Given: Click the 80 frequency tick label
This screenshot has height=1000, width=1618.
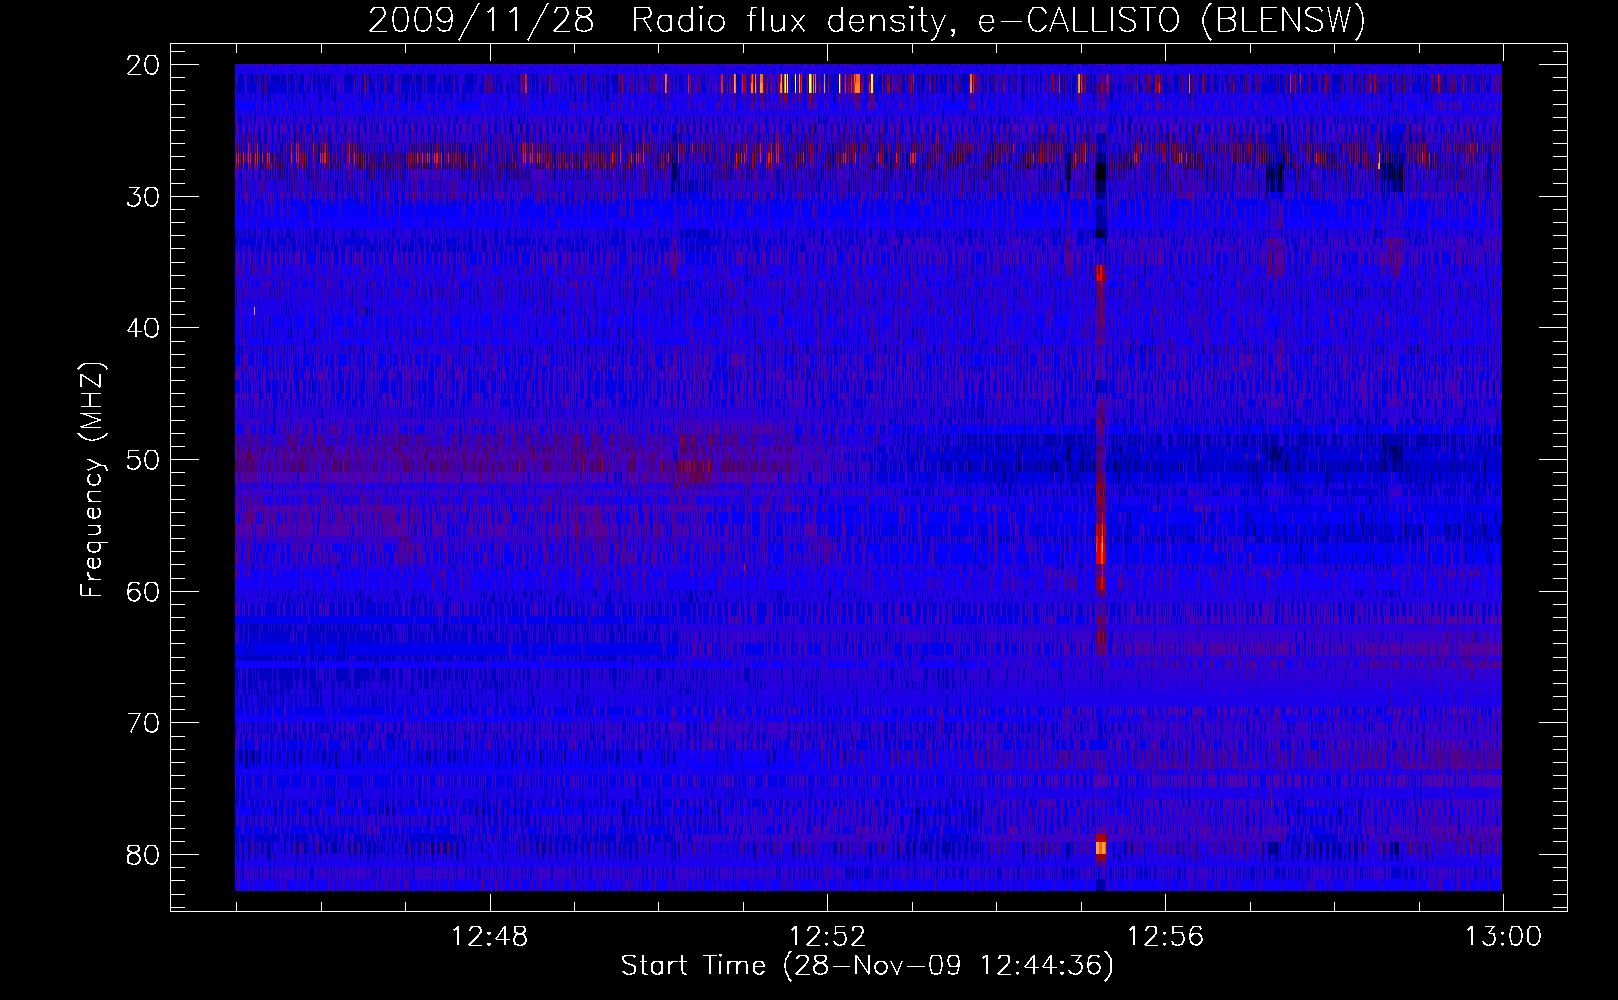Looking at the screenshot, I should (x=144, y=855).
